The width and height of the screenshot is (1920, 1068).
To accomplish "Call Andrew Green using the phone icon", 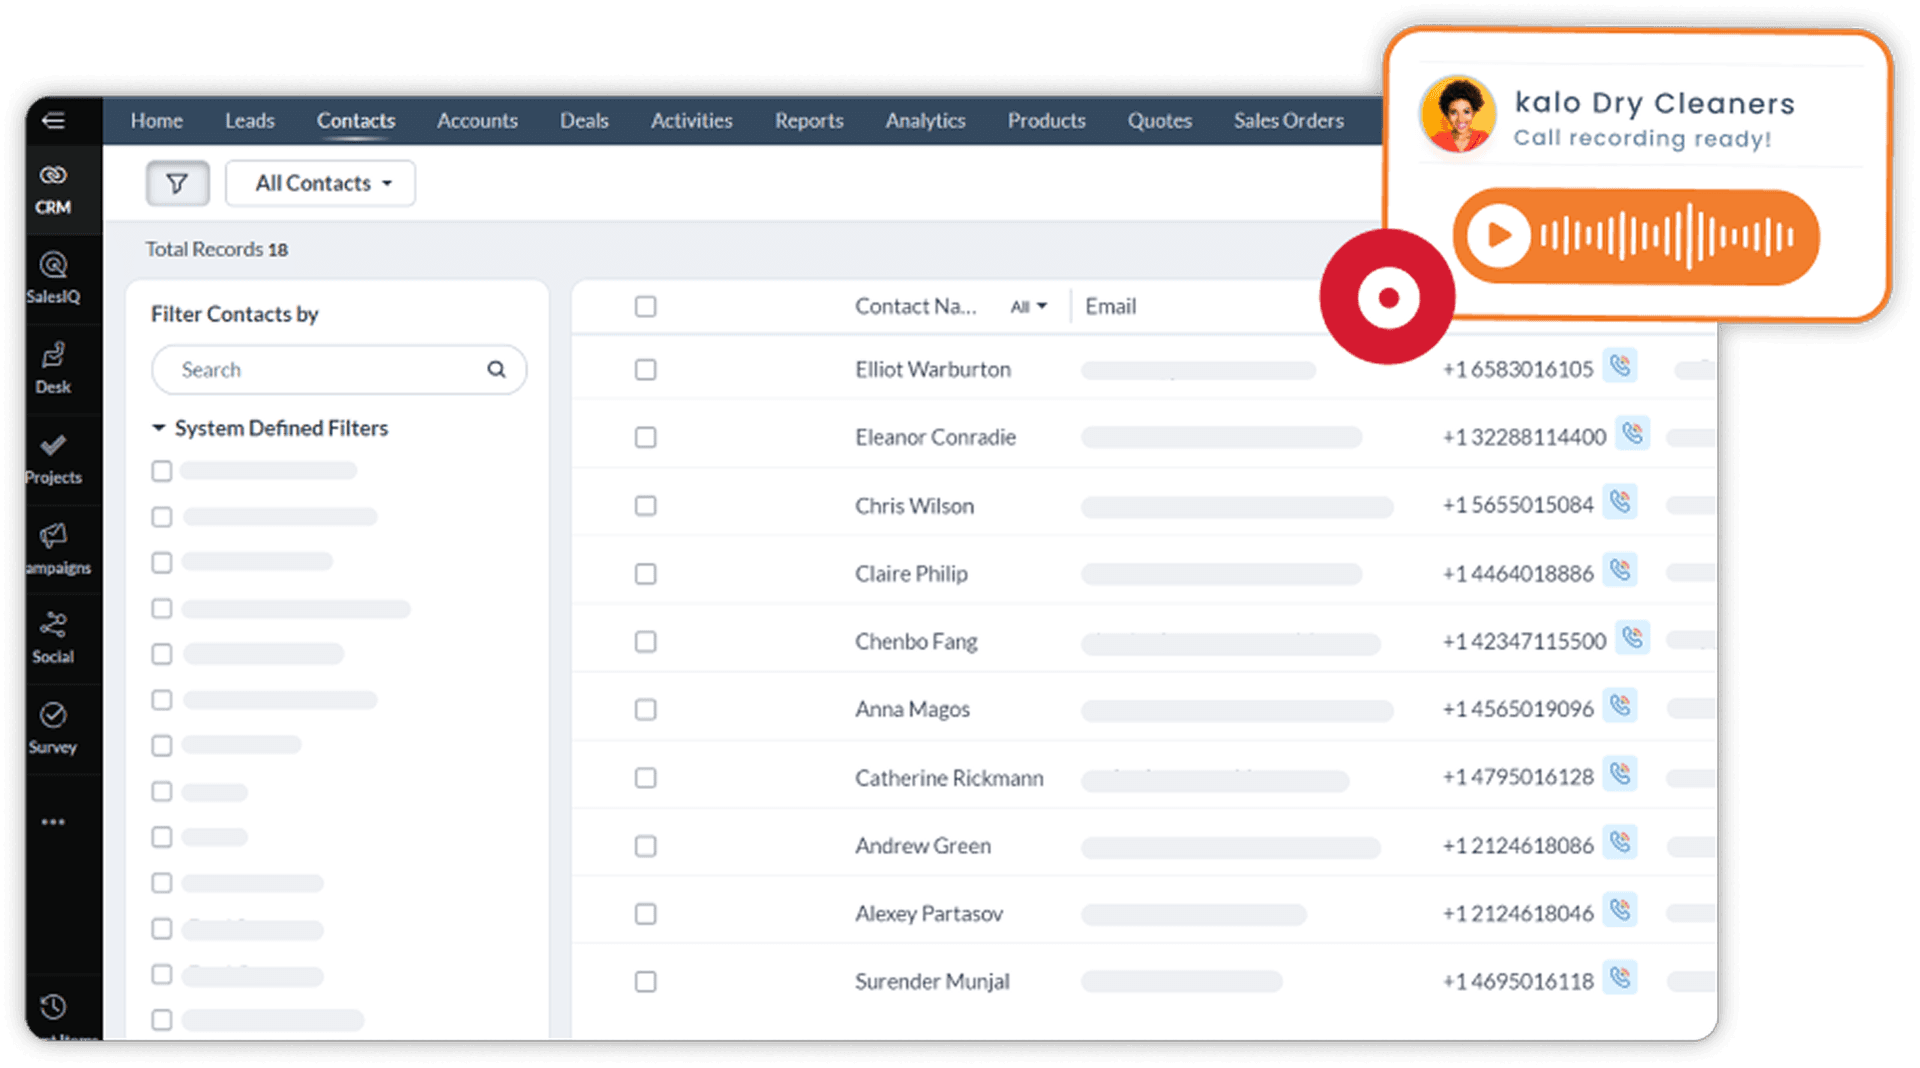I will click(x=1620, y=843).
